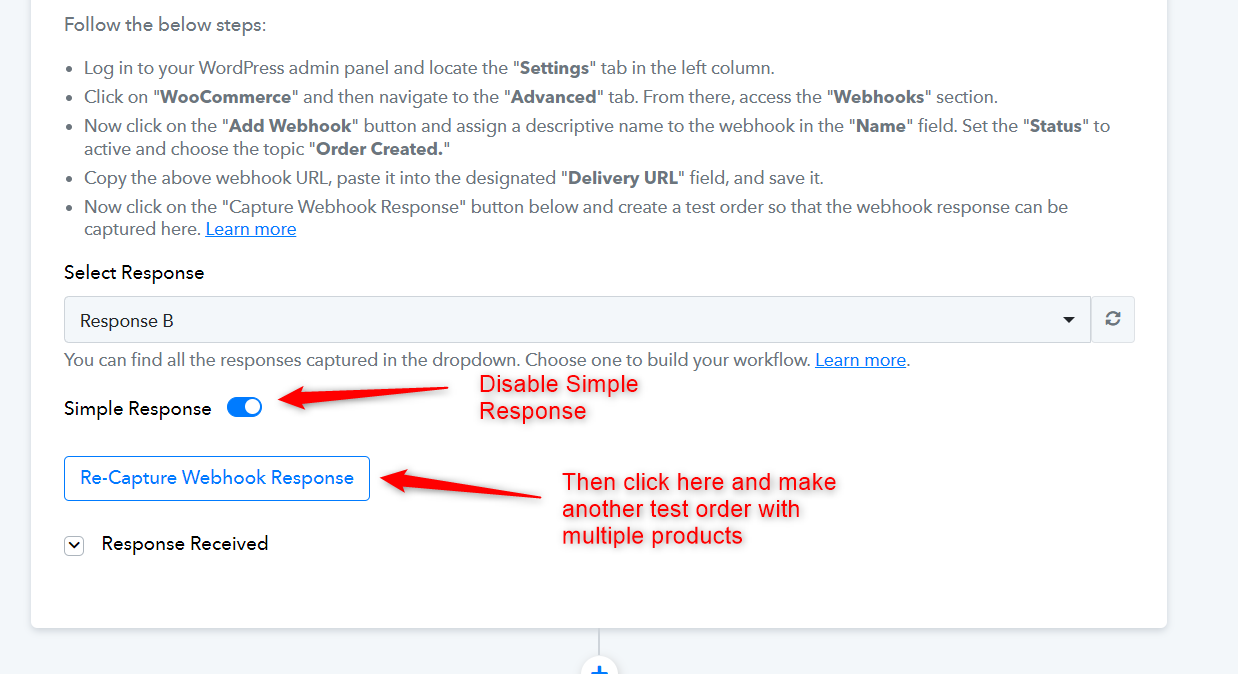Click the refresh responses icon beside the dropdown
1238x674 pixels.
(1113, 320)
